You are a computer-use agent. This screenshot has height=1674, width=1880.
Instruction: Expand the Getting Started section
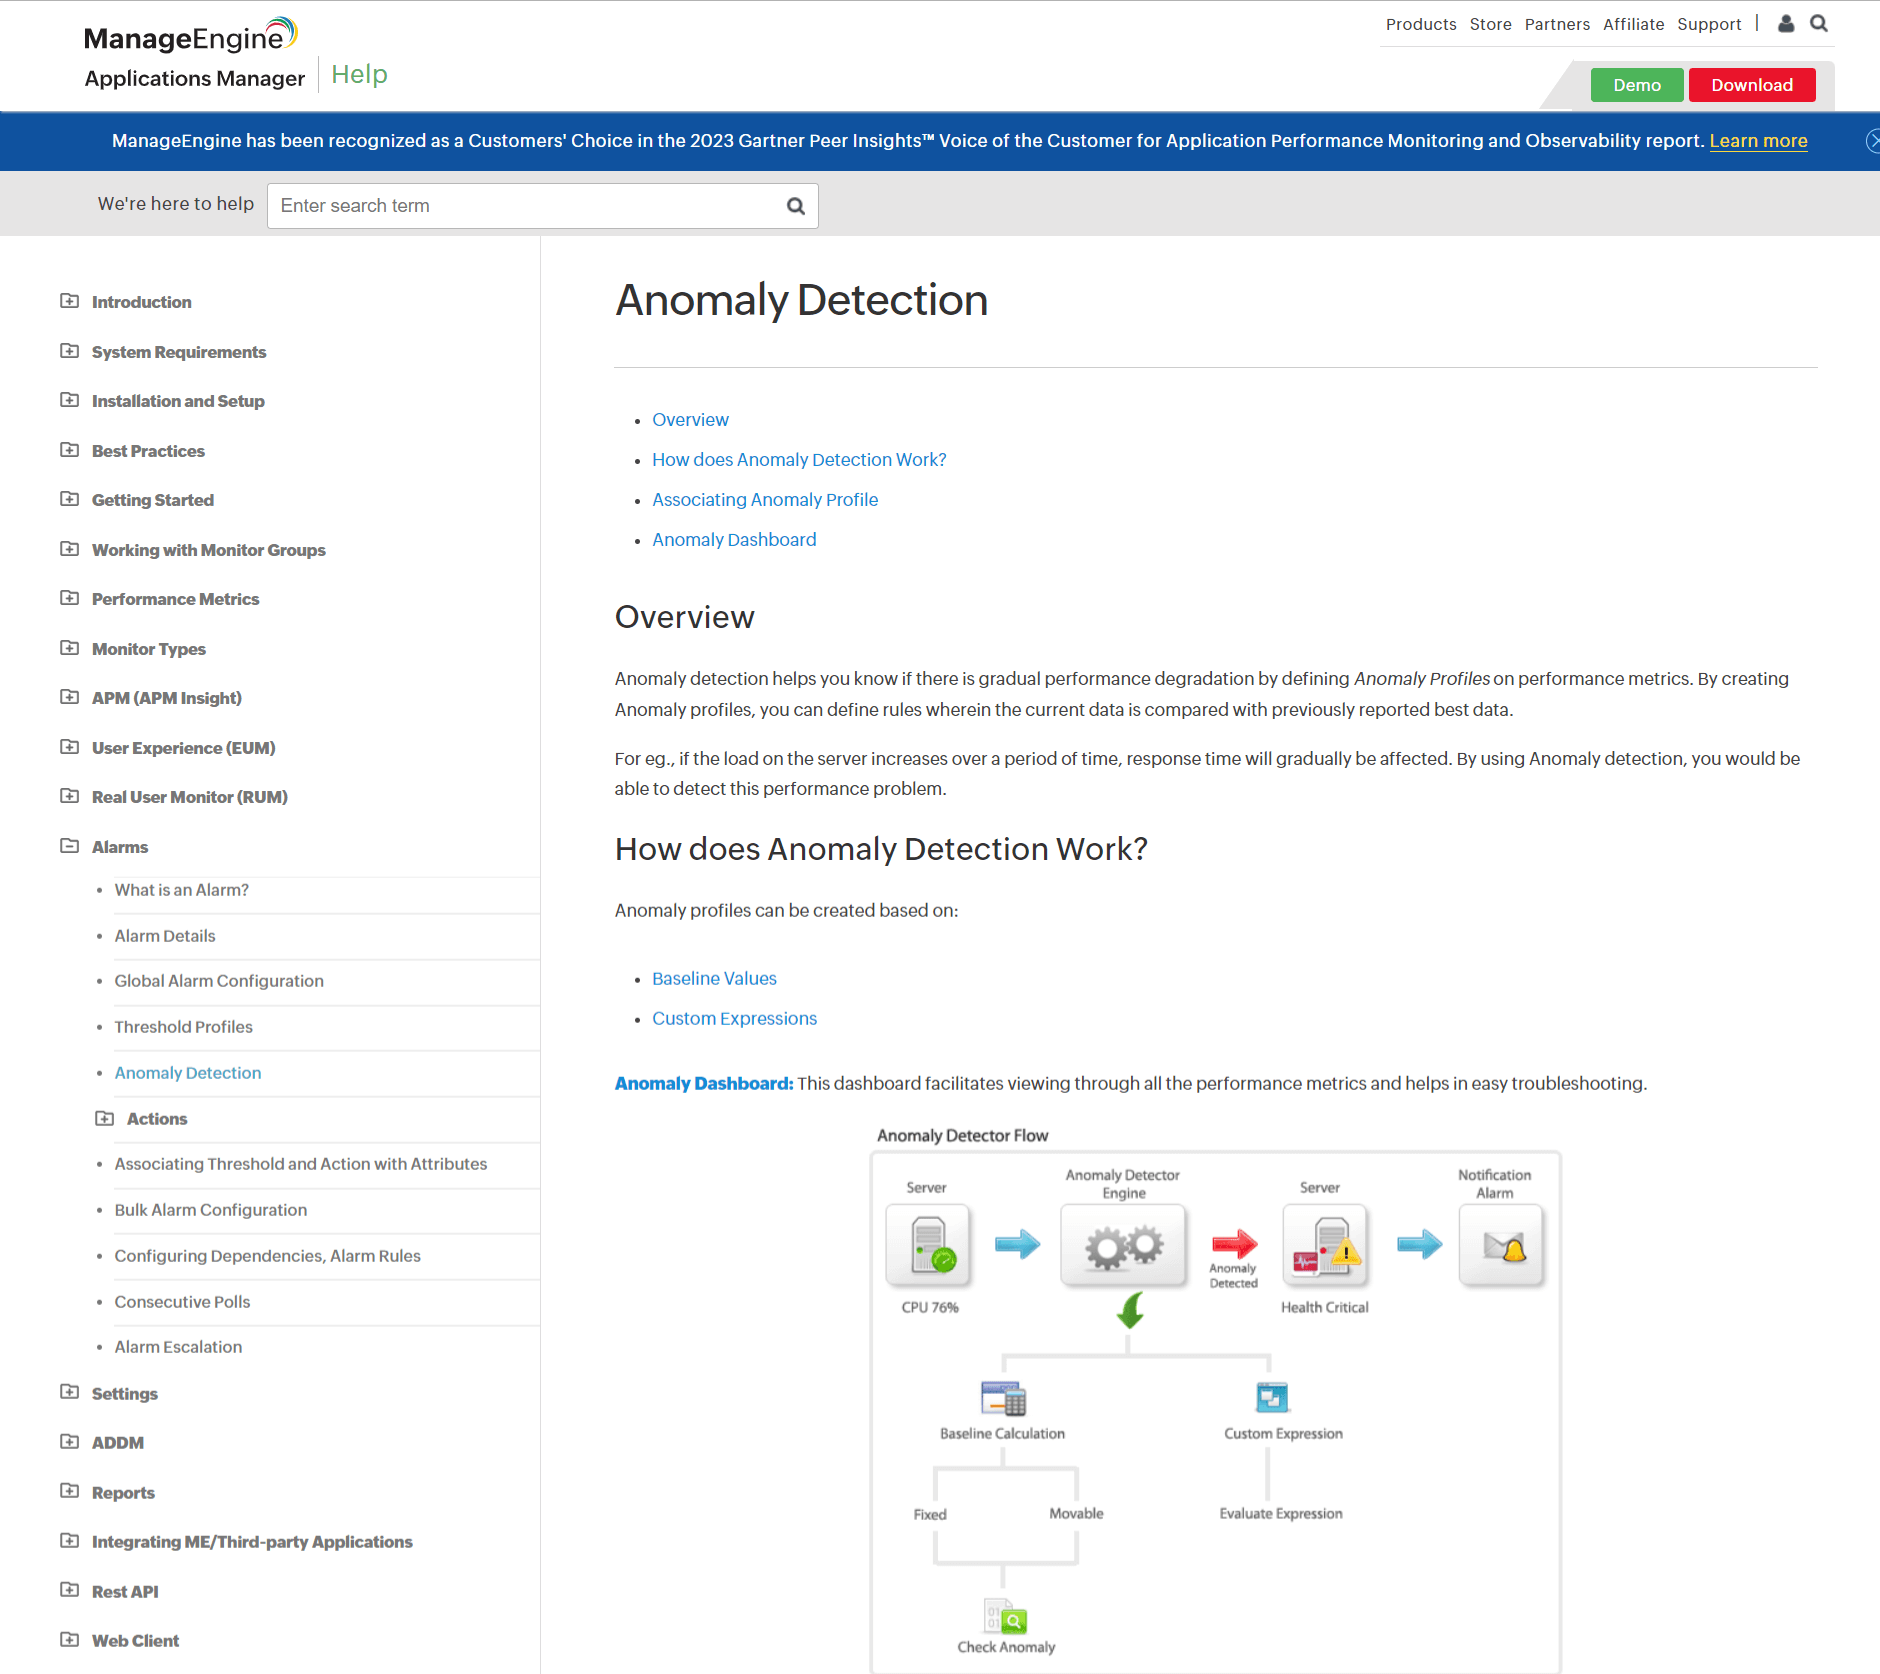[x=69, y=499]
